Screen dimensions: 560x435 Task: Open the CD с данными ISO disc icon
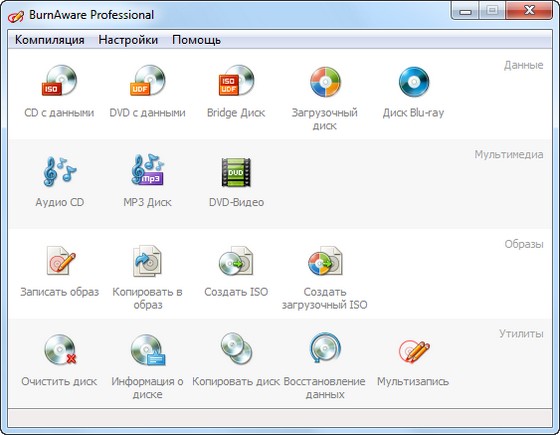[59, 81]
